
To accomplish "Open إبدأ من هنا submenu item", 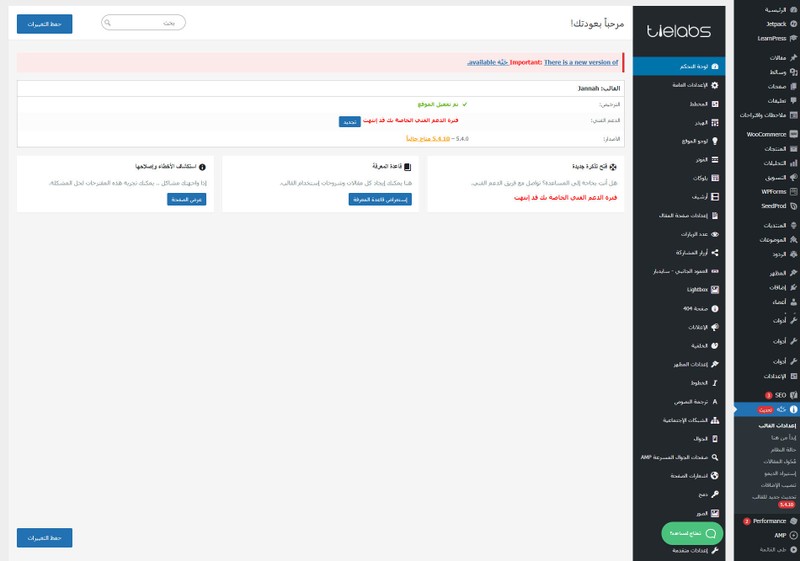I will coord(784,438).
